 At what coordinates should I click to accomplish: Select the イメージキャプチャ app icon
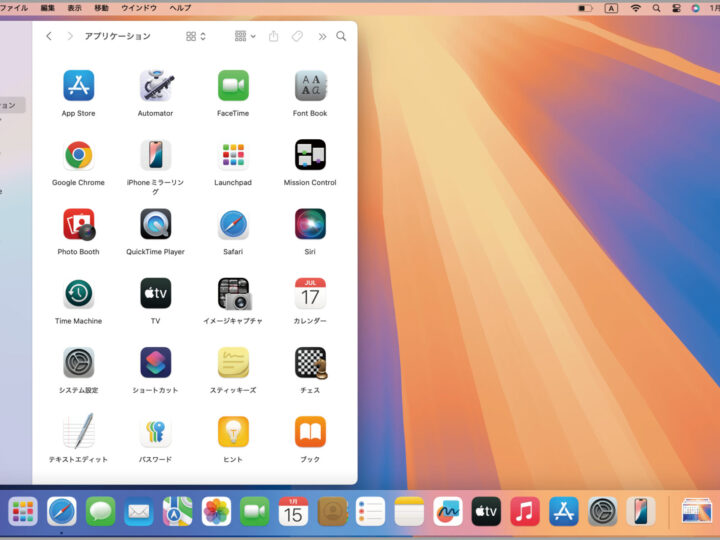234,293
